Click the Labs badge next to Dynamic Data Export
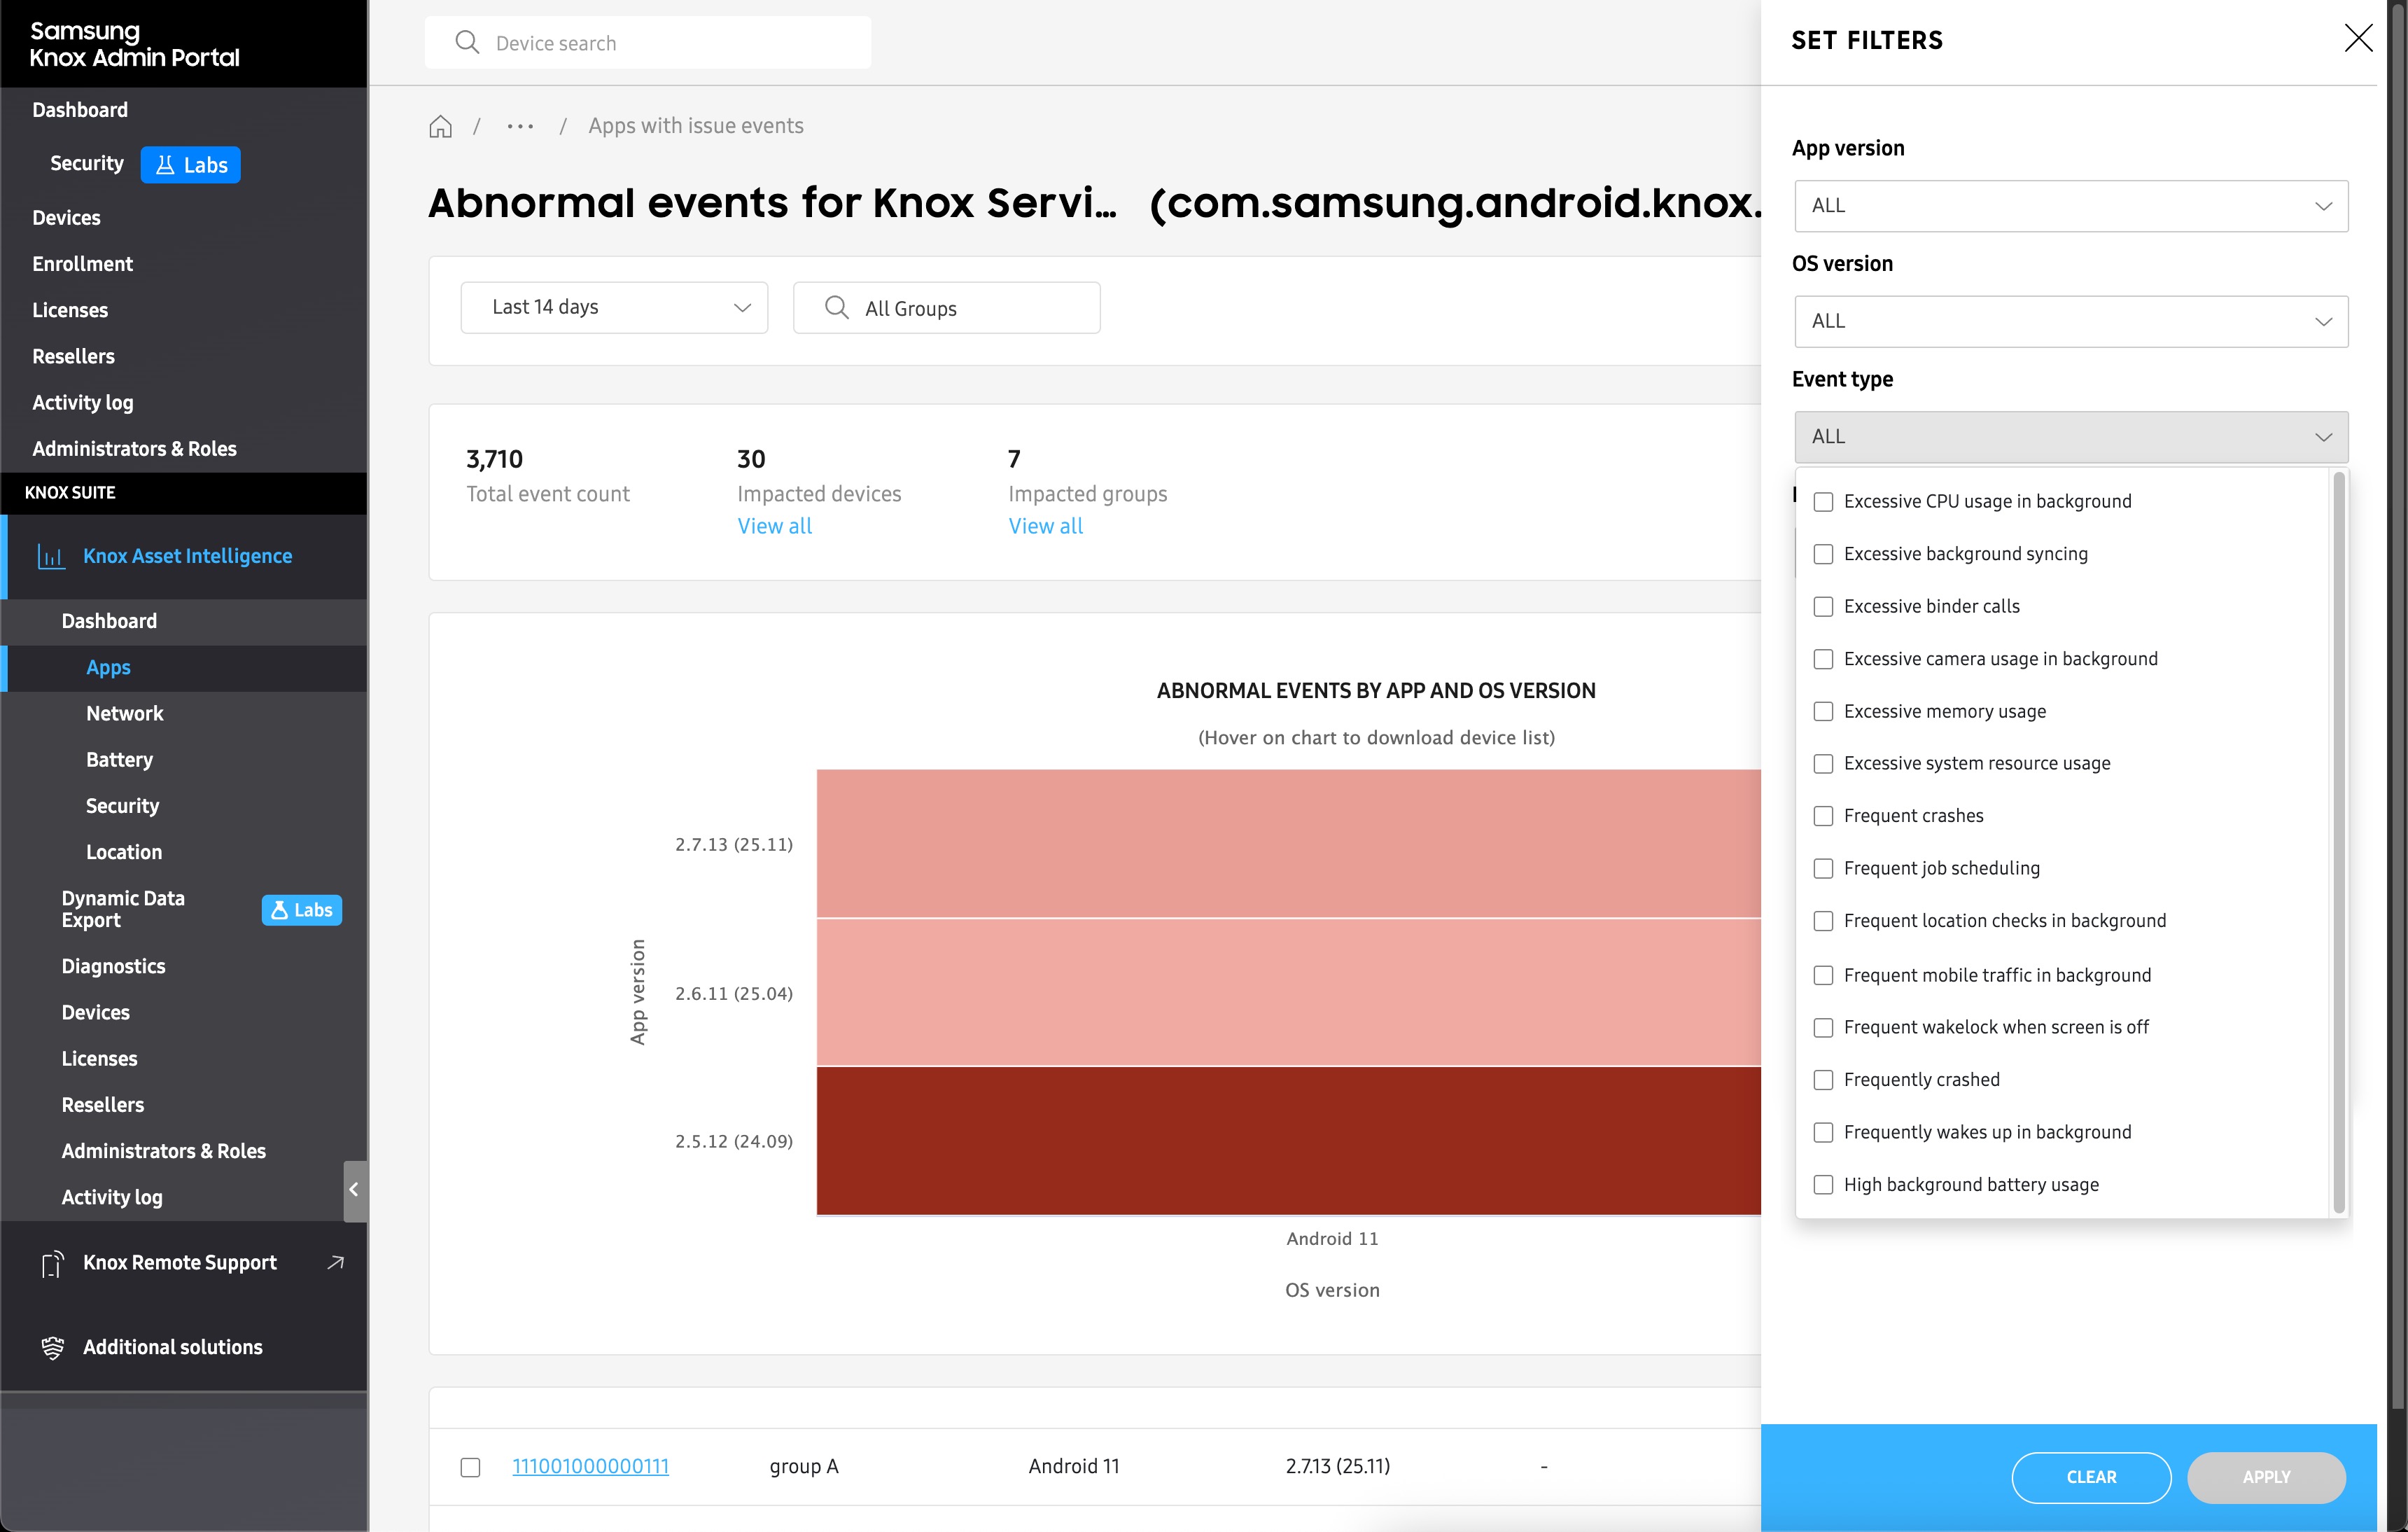This screenshot has height=1532, width=2408. pos(302,910)
